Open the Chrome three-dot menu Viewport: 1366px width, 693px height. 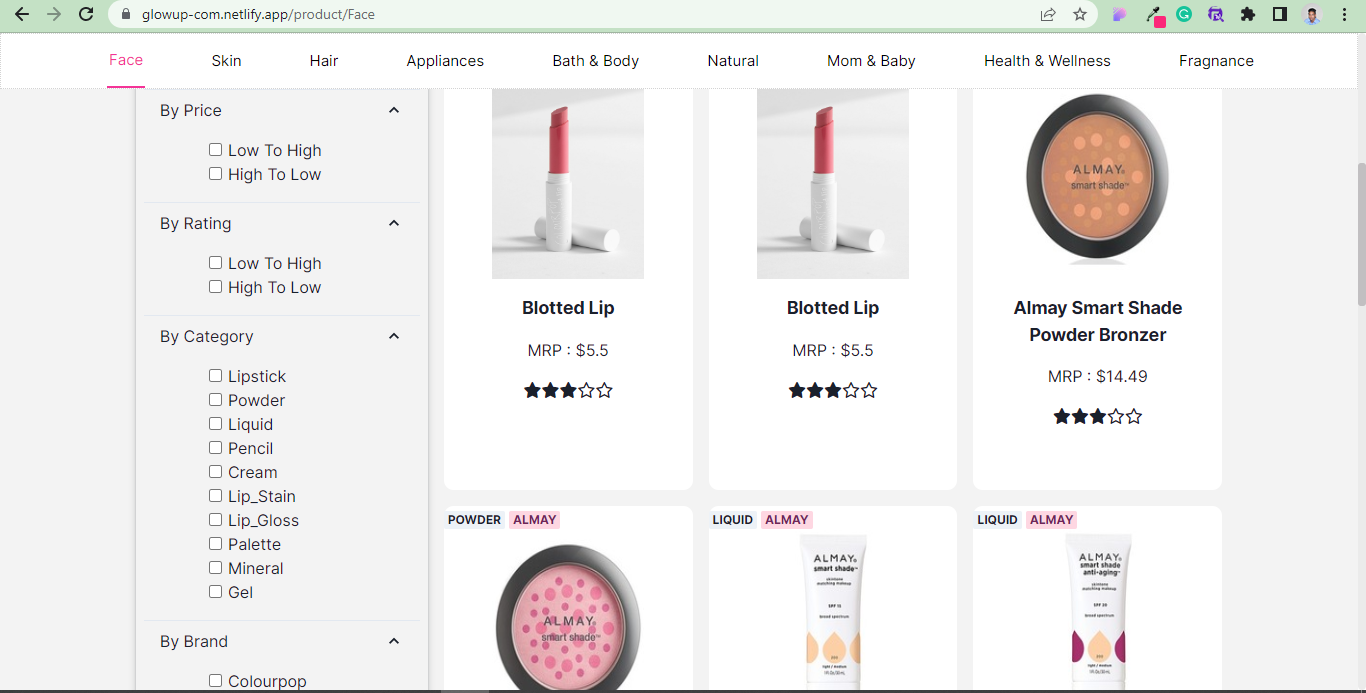coord(1344,15)
